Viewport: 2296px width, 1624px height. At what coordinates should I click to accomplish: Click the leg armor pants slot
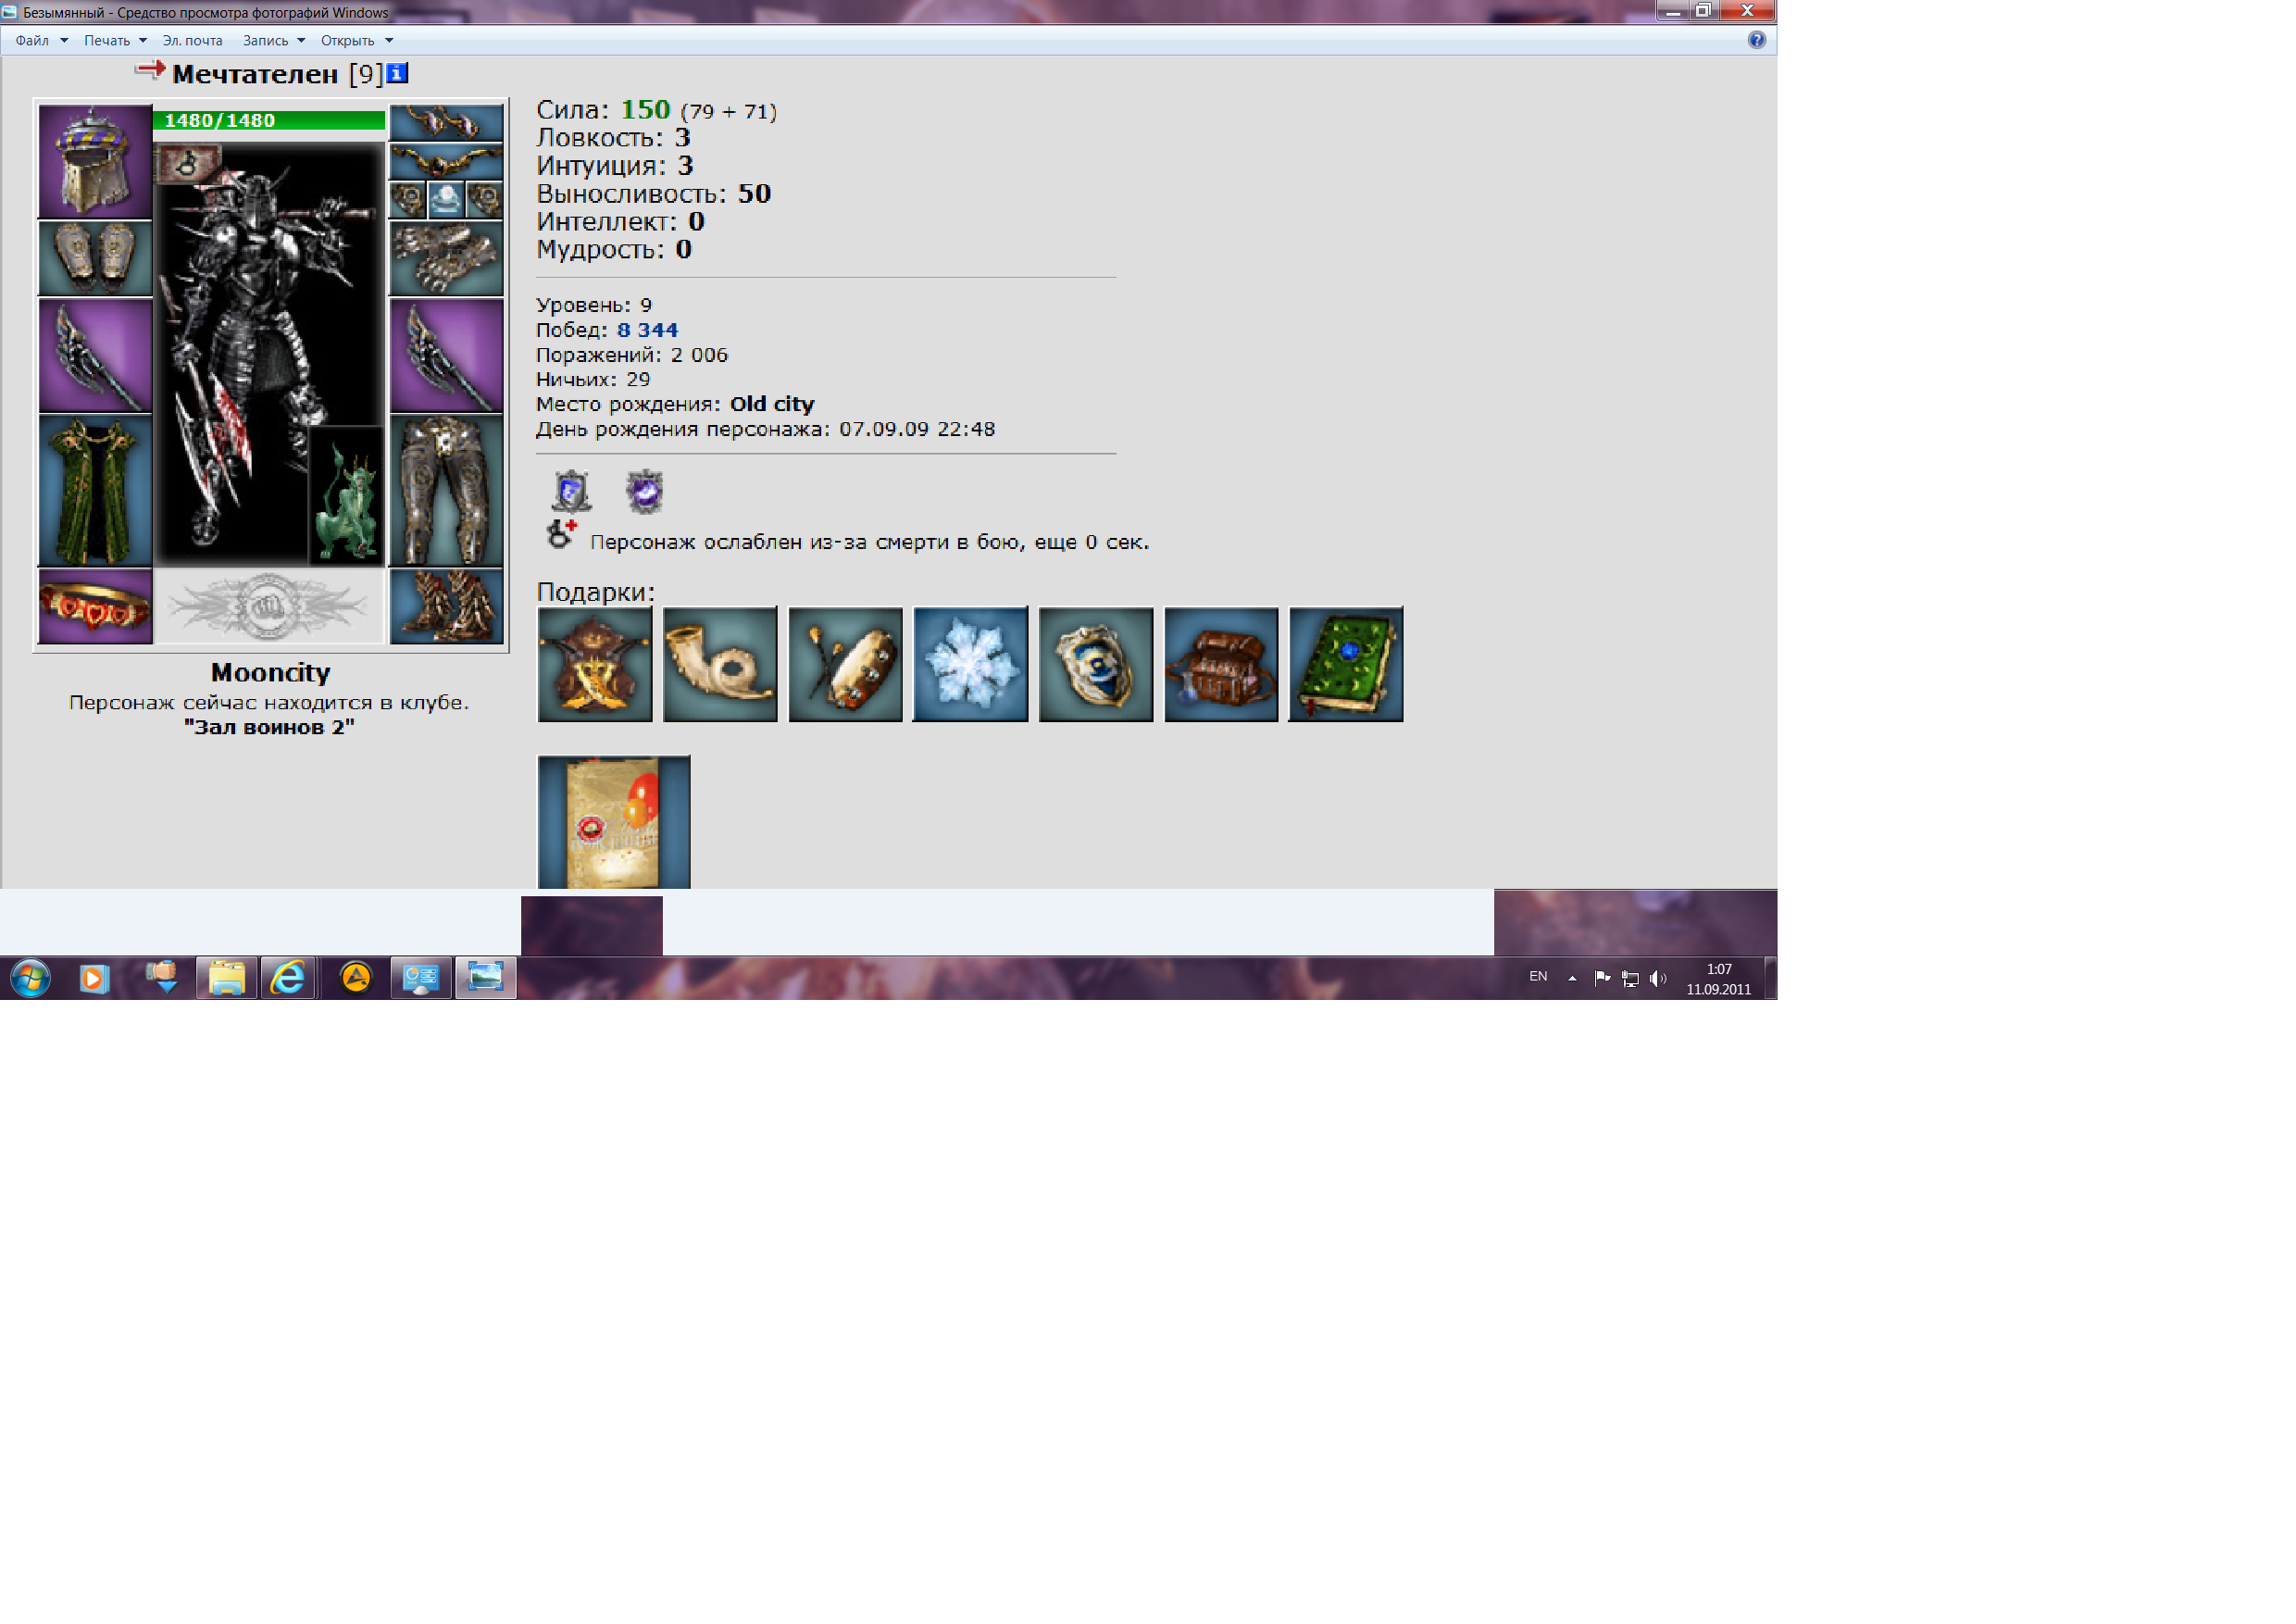coord(446,490)
